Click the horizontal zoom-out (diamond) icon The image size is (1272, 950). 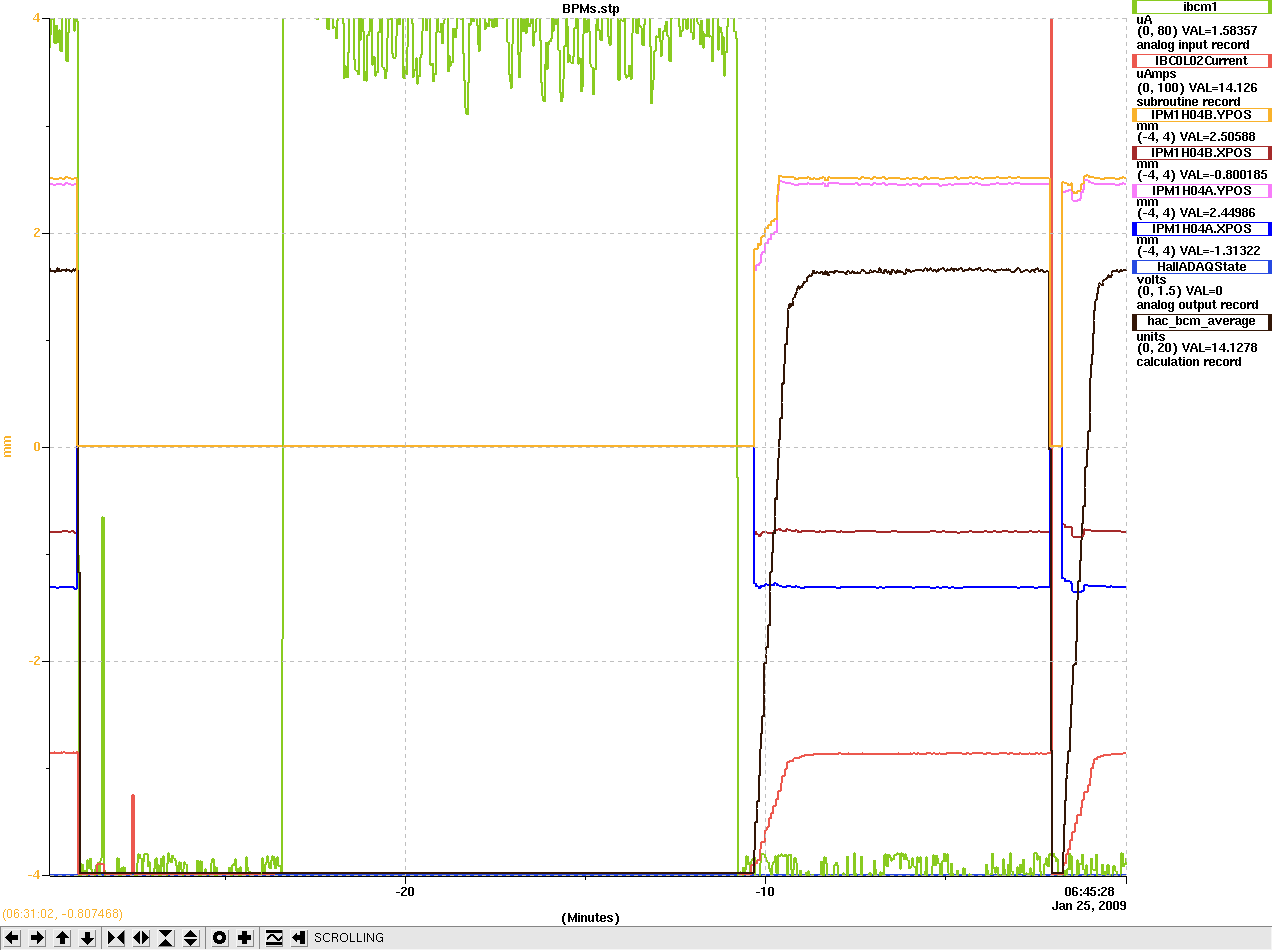coord(141,938)
